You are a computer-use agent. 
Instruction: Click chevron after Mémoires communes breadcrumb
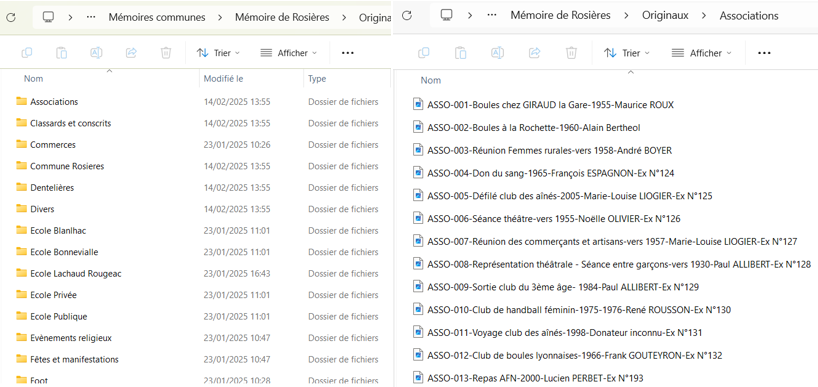pyautogui.click(x=220, y=17)
